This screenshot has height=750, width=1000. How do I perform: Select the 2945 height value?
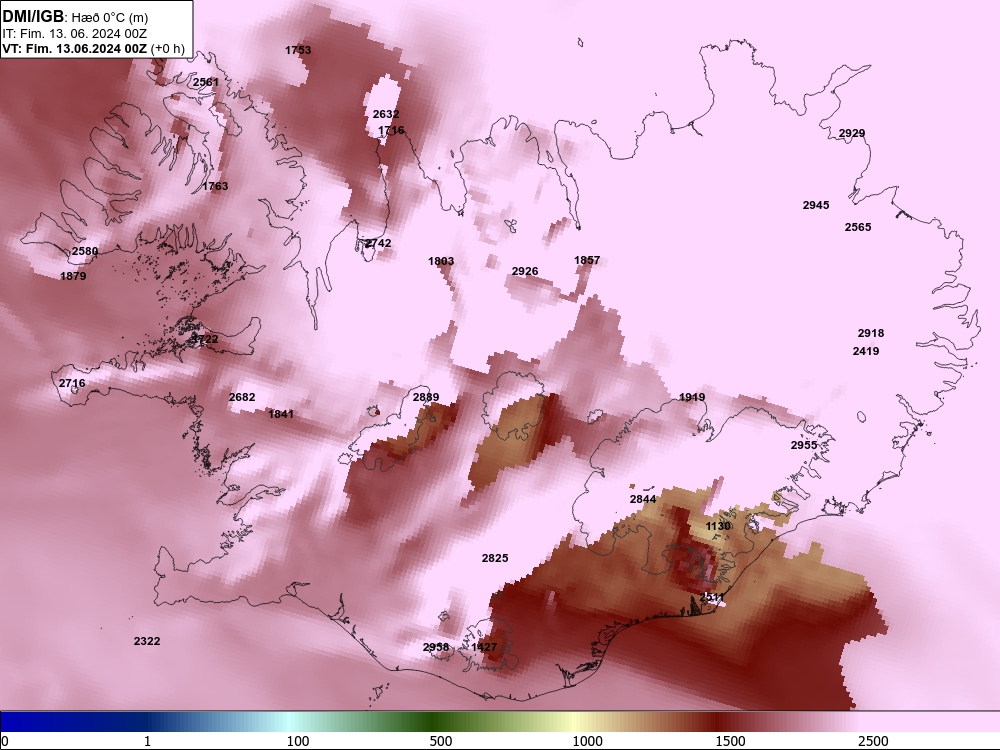(816, 205)
